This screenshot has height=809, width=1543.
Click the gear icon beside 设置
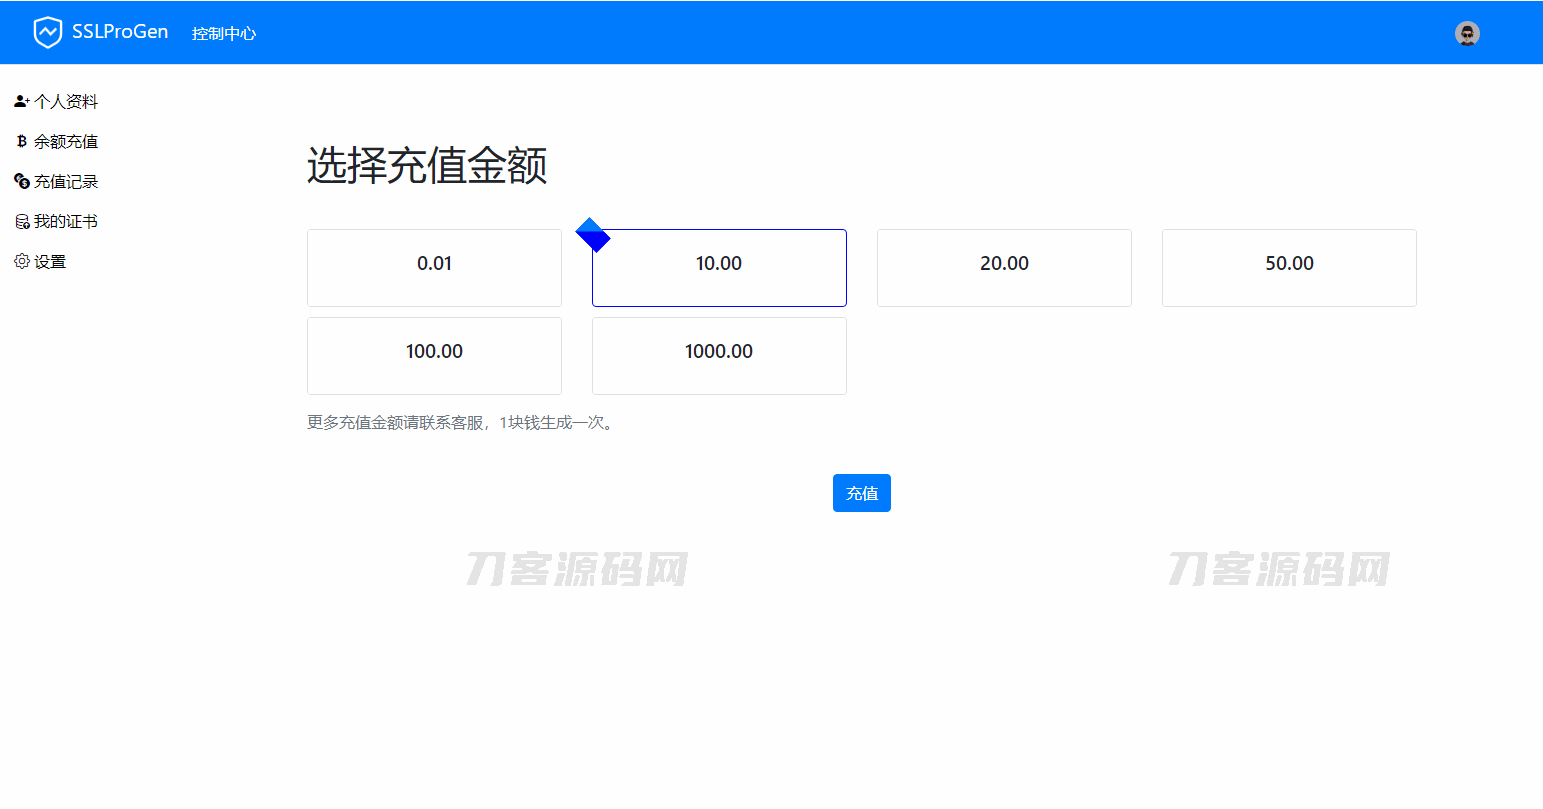pyautogui.click(x=21, y=261)
